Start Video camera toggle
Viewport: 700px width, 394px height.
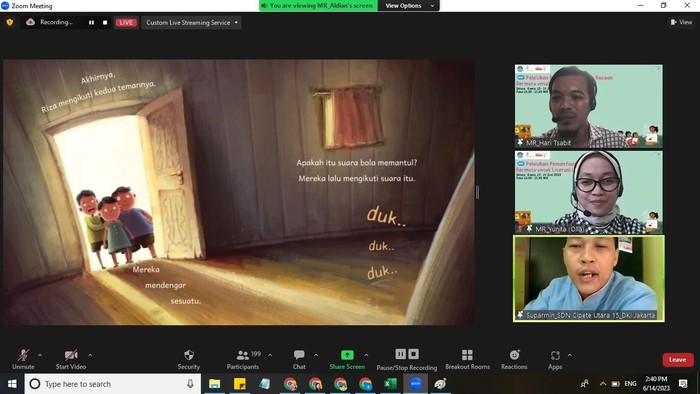71,359
